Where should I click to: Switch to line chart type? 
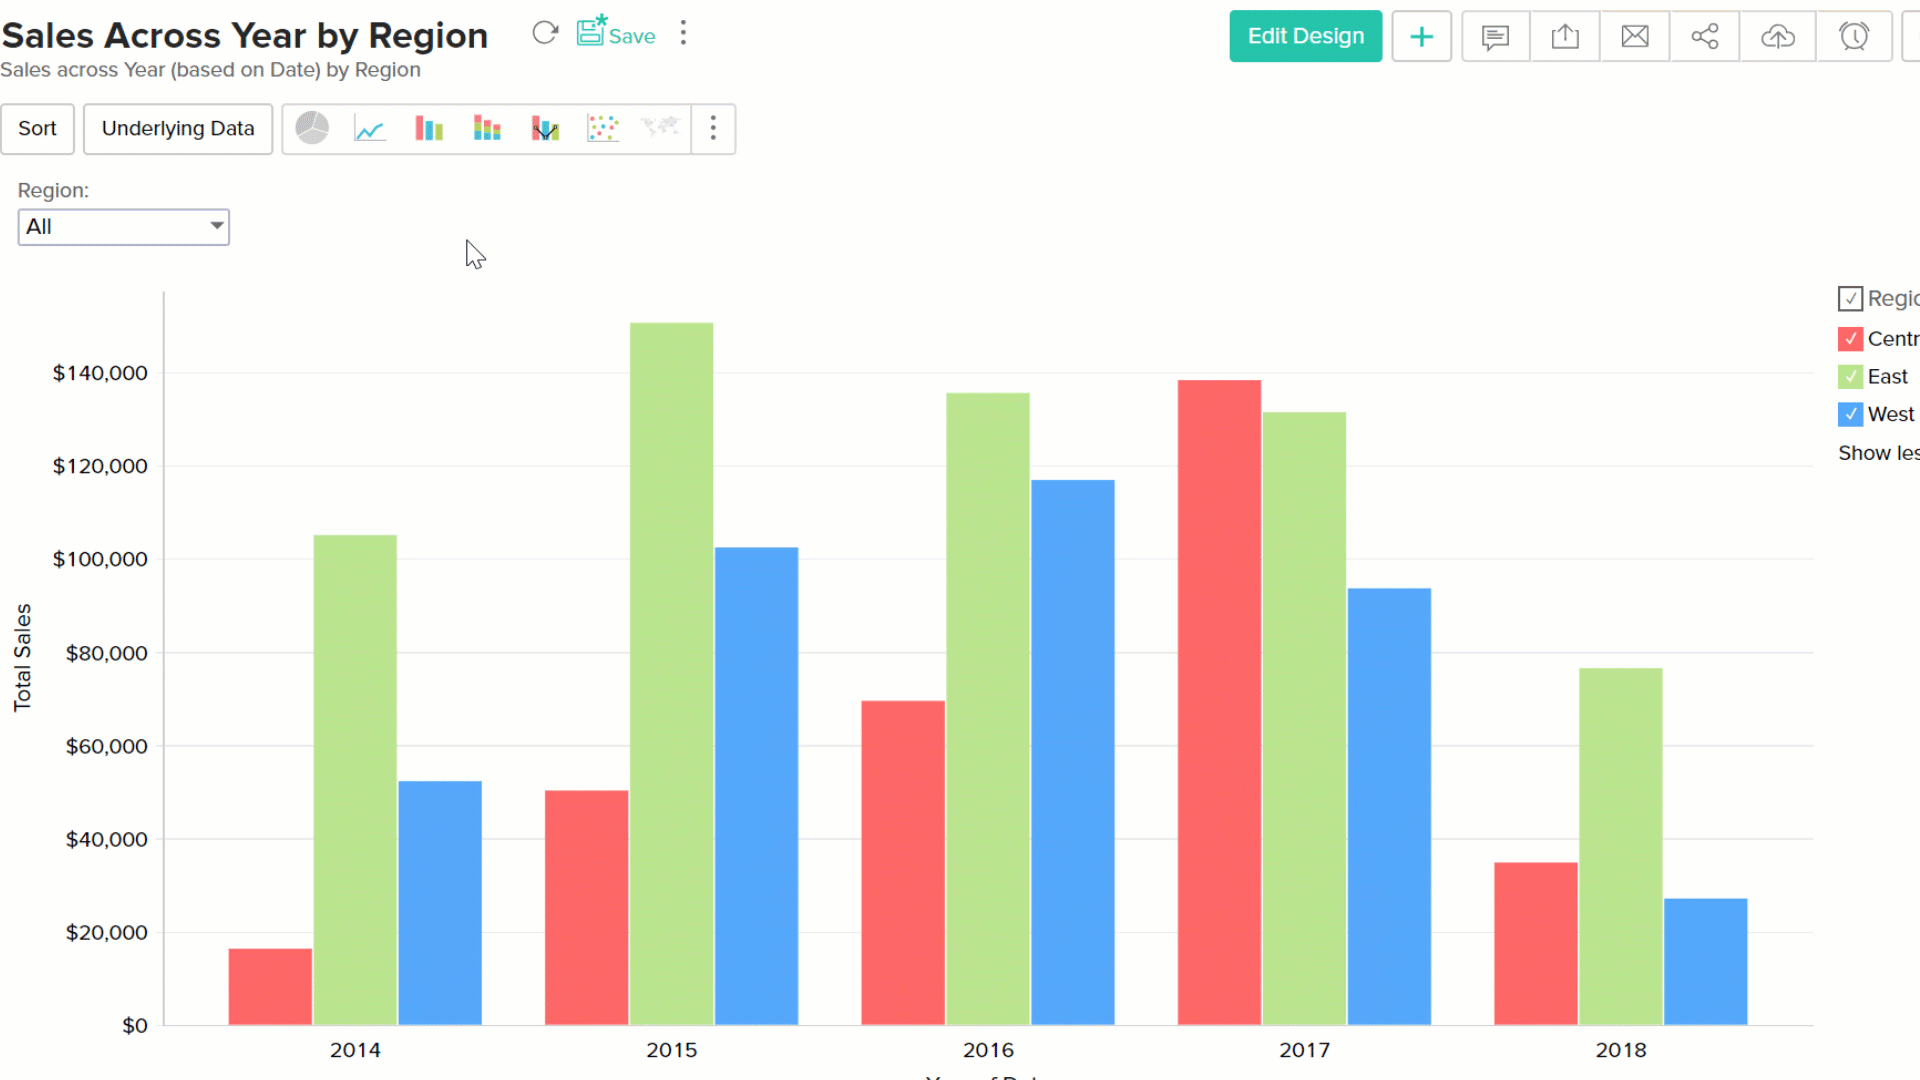click(x=370, y=129)
